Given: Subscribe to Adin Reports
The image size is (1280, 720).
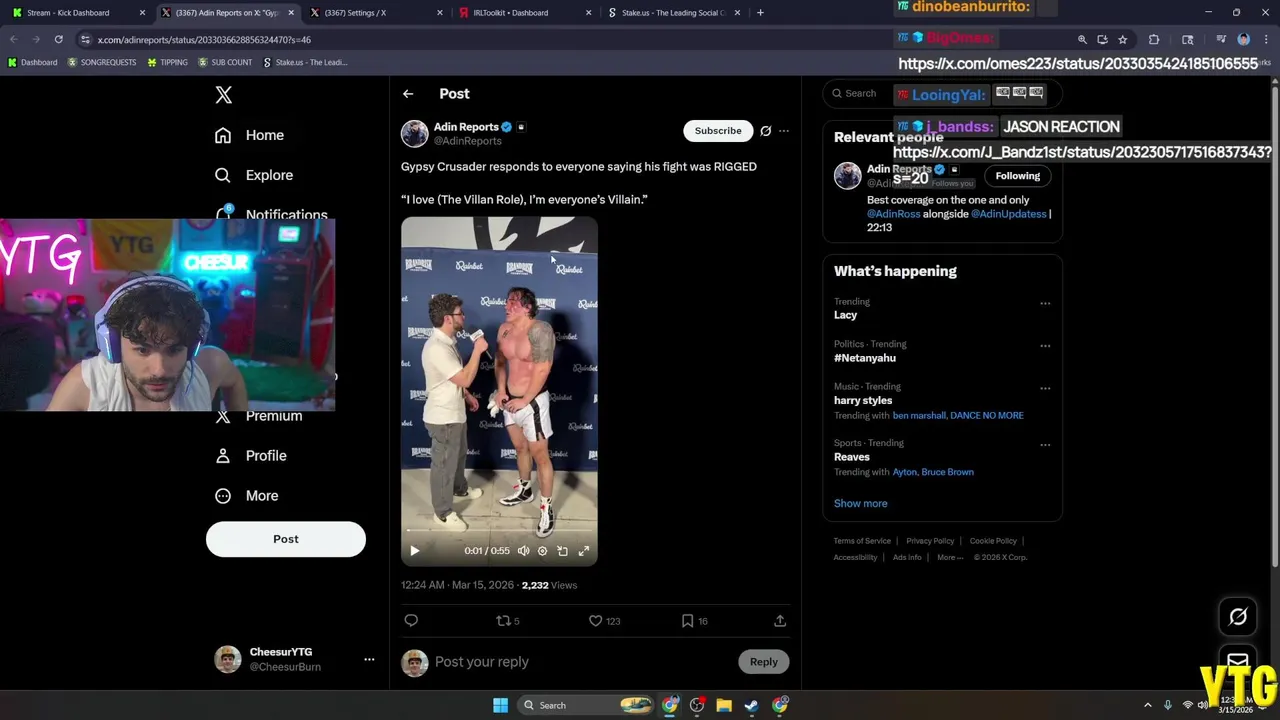Looking at the screenshot, I should (x=718, y=131).
